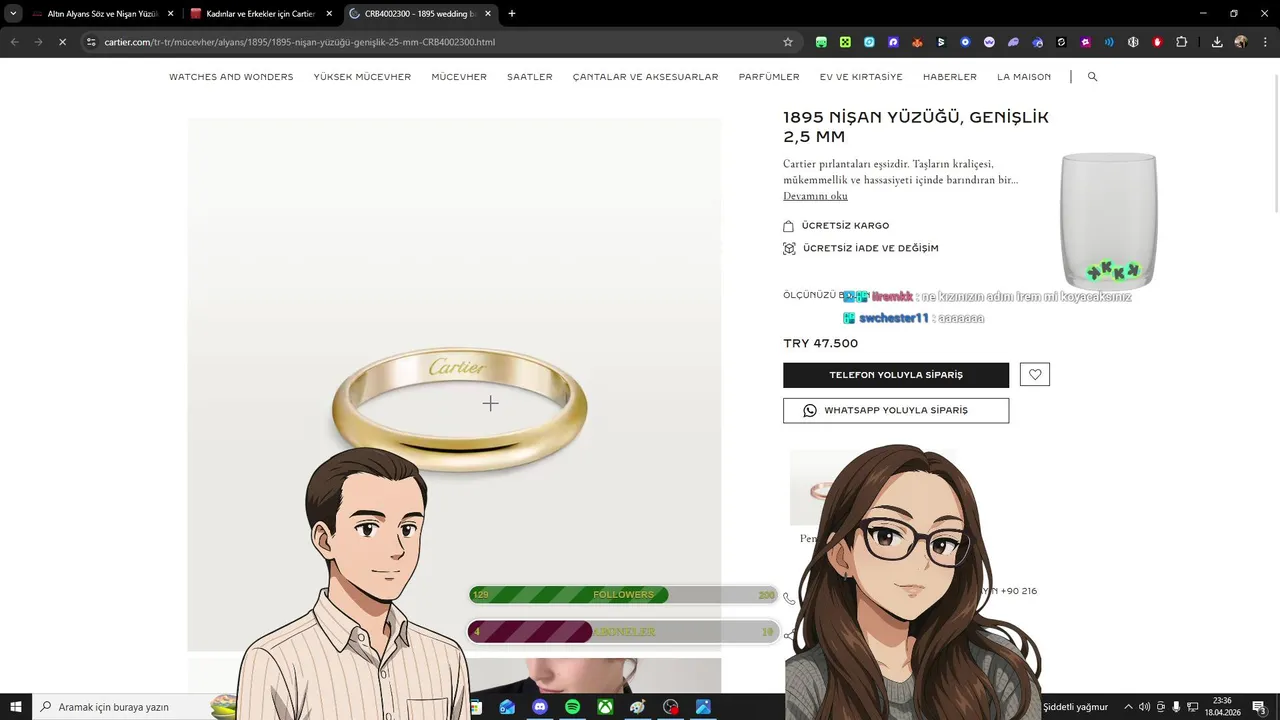This screenshot has height=720, width=1280.
Task: Open Watches and Wonders menu
Action: (231, 77)
